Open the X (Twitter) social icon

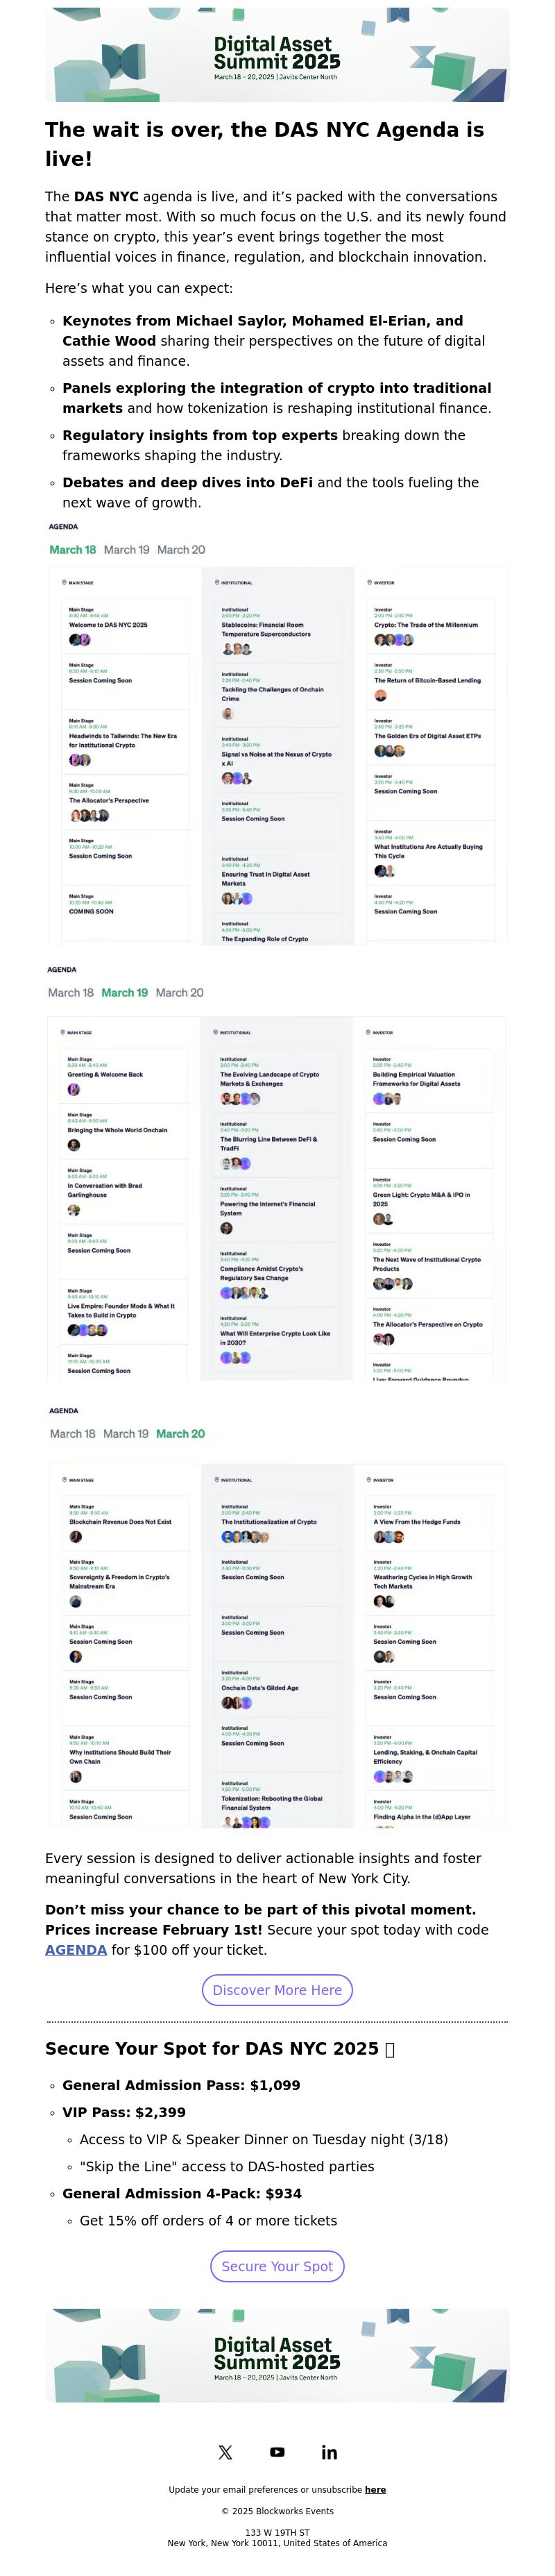[225, 2451]
